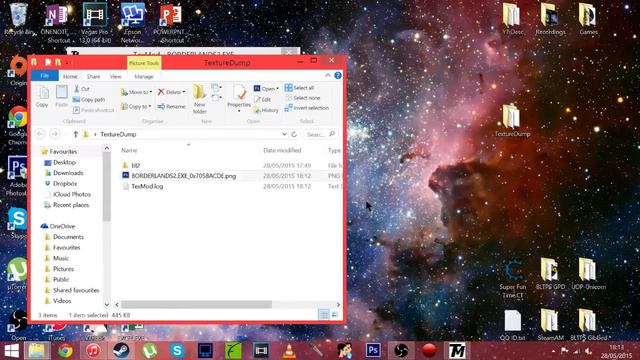Switch to the View ribbon tab
This screenshot has height=360, width=640.
116,76
